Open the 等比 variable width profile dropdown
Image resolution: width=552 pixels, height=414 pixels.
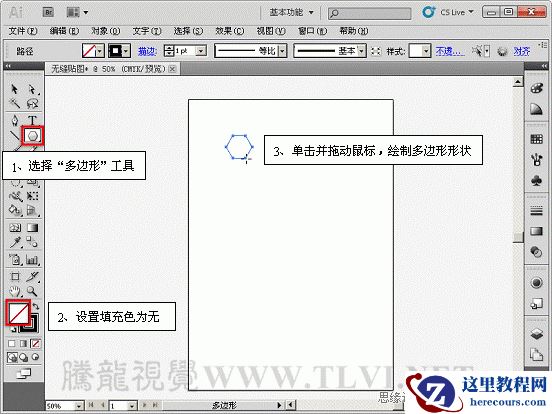(282, 51)
